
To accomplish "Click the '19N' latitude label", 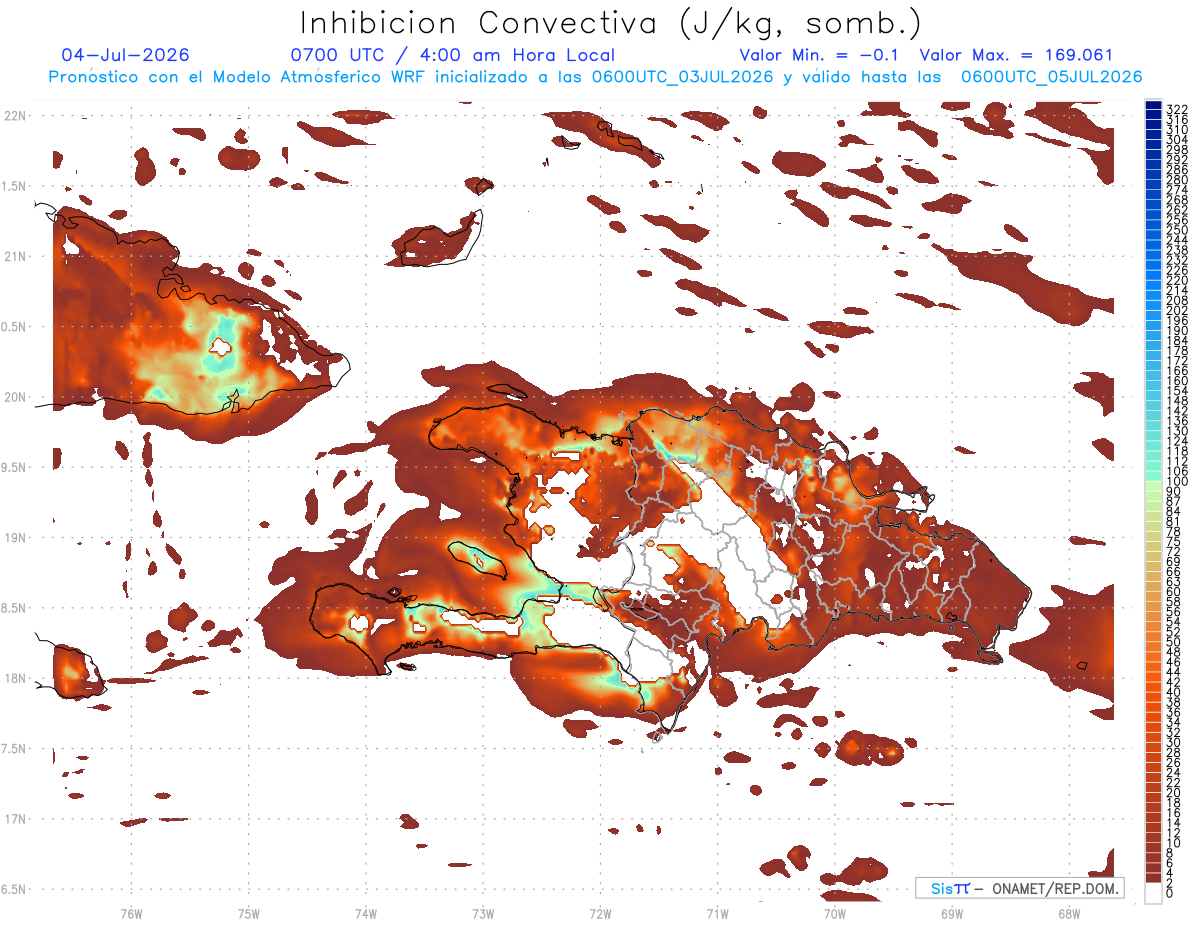I will pyautogui.click(x=14, y=538).
